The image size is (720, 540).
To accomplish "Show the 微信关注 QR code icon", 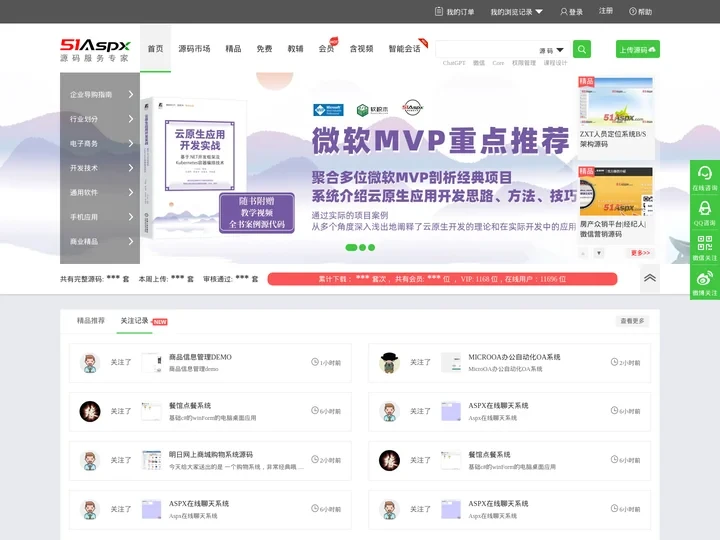I will coord(704,243).
